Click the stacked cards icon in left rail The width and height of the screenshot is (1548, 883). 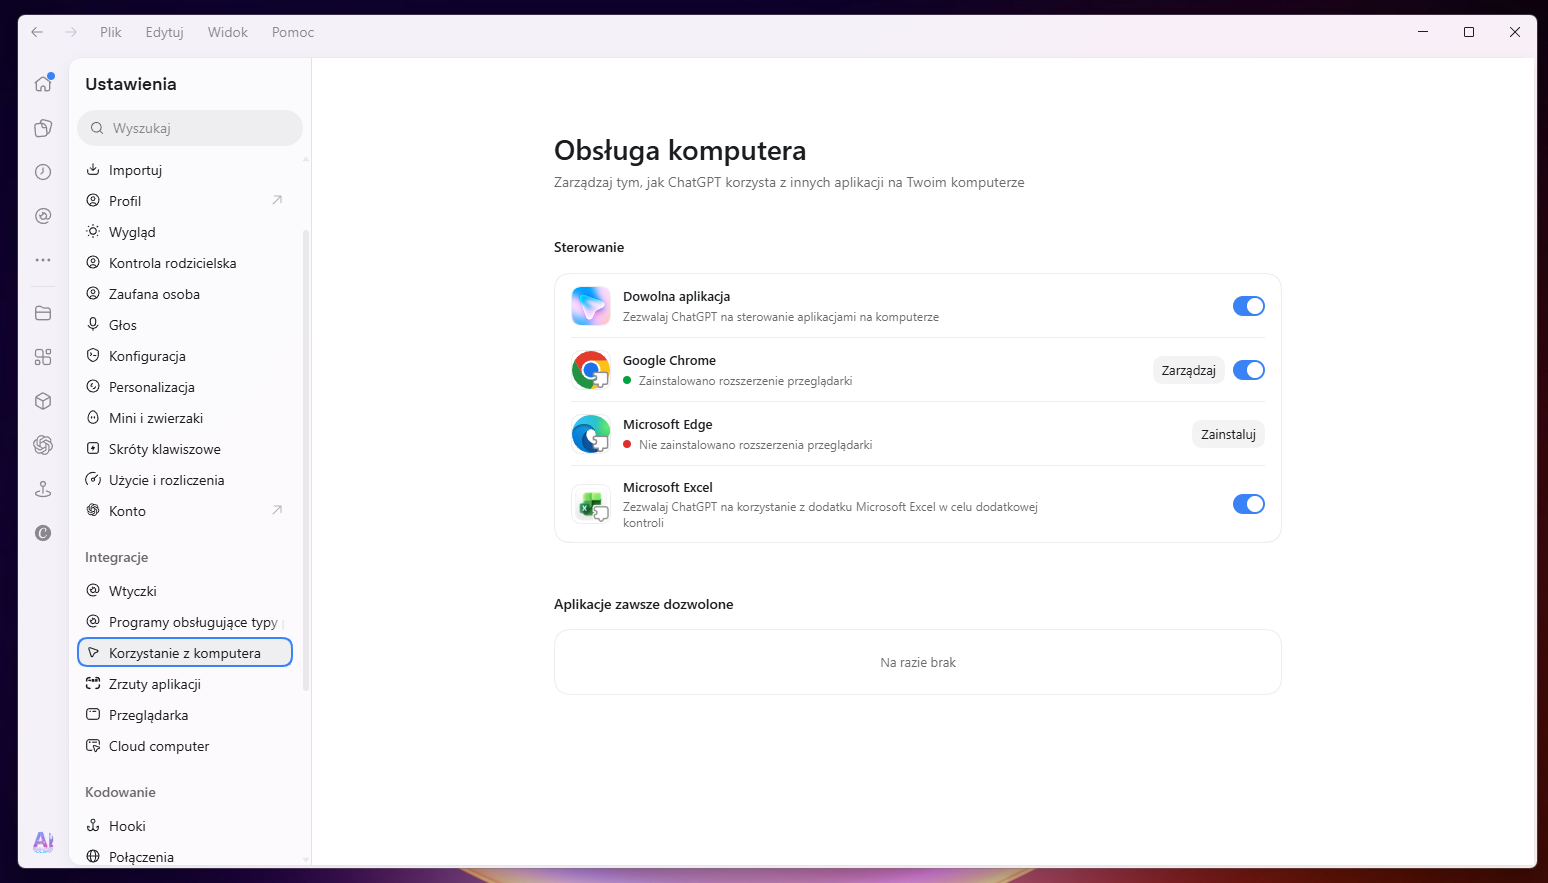[43, 128]
